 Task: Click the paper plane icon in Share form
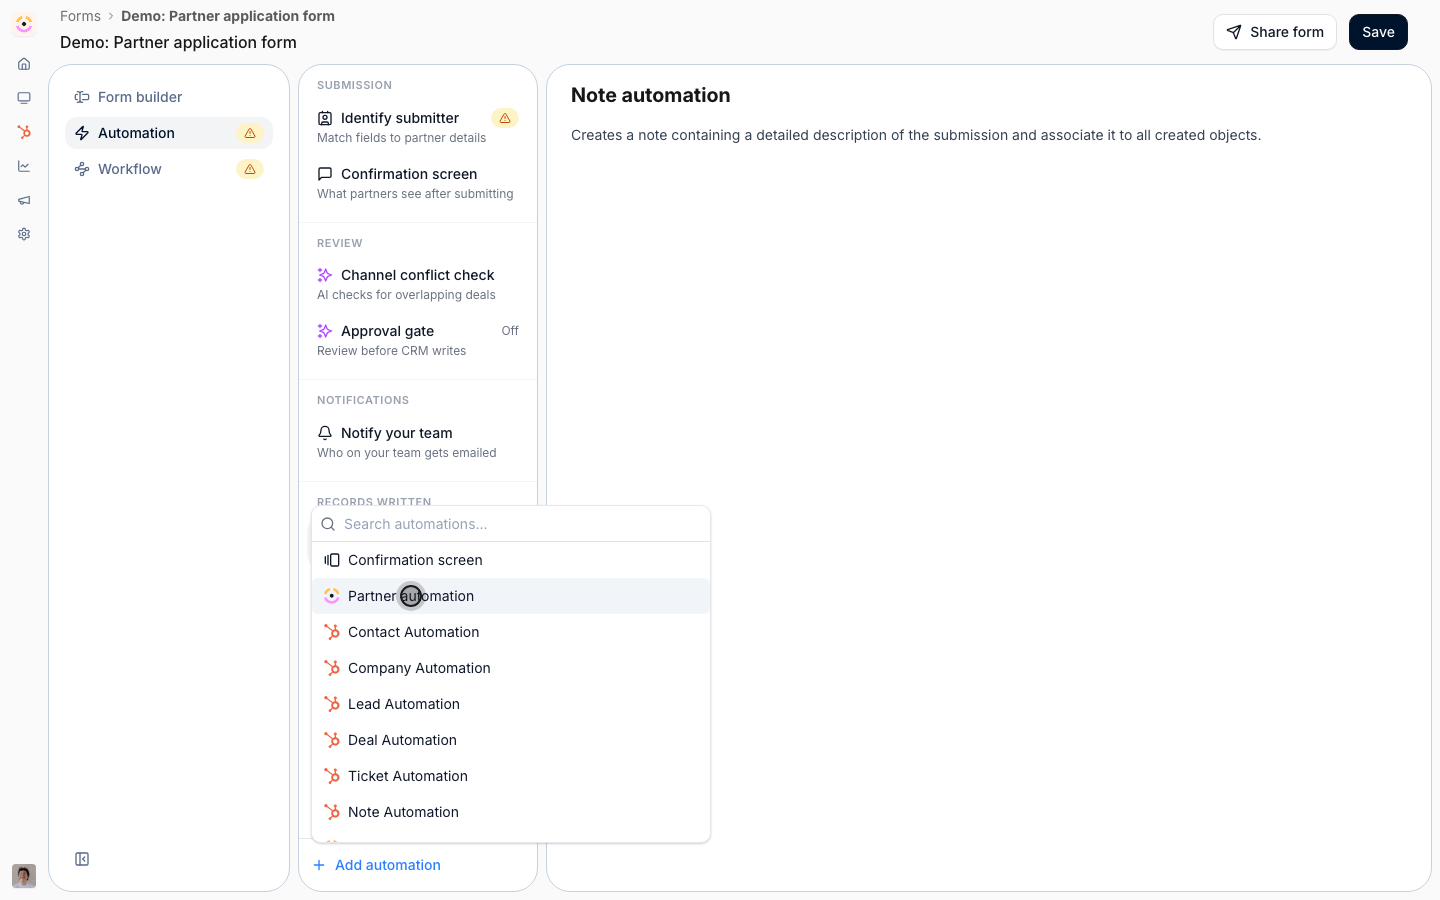click(x=1234, y=32)
